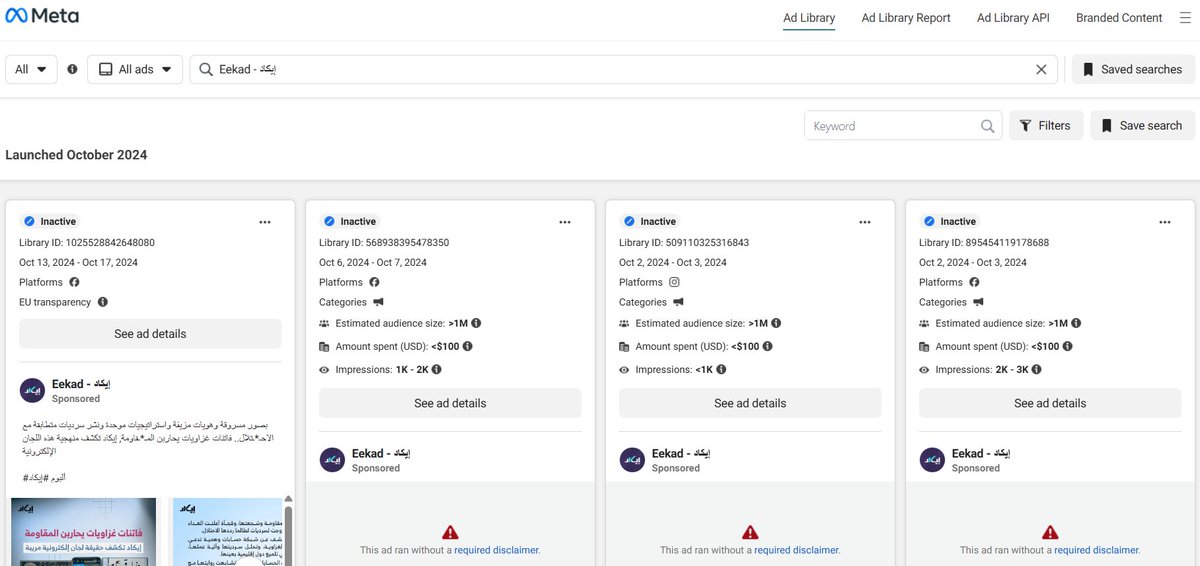
Task: Open required disclaimer link on ad 895454119178688
Action: click(1096, 550)
